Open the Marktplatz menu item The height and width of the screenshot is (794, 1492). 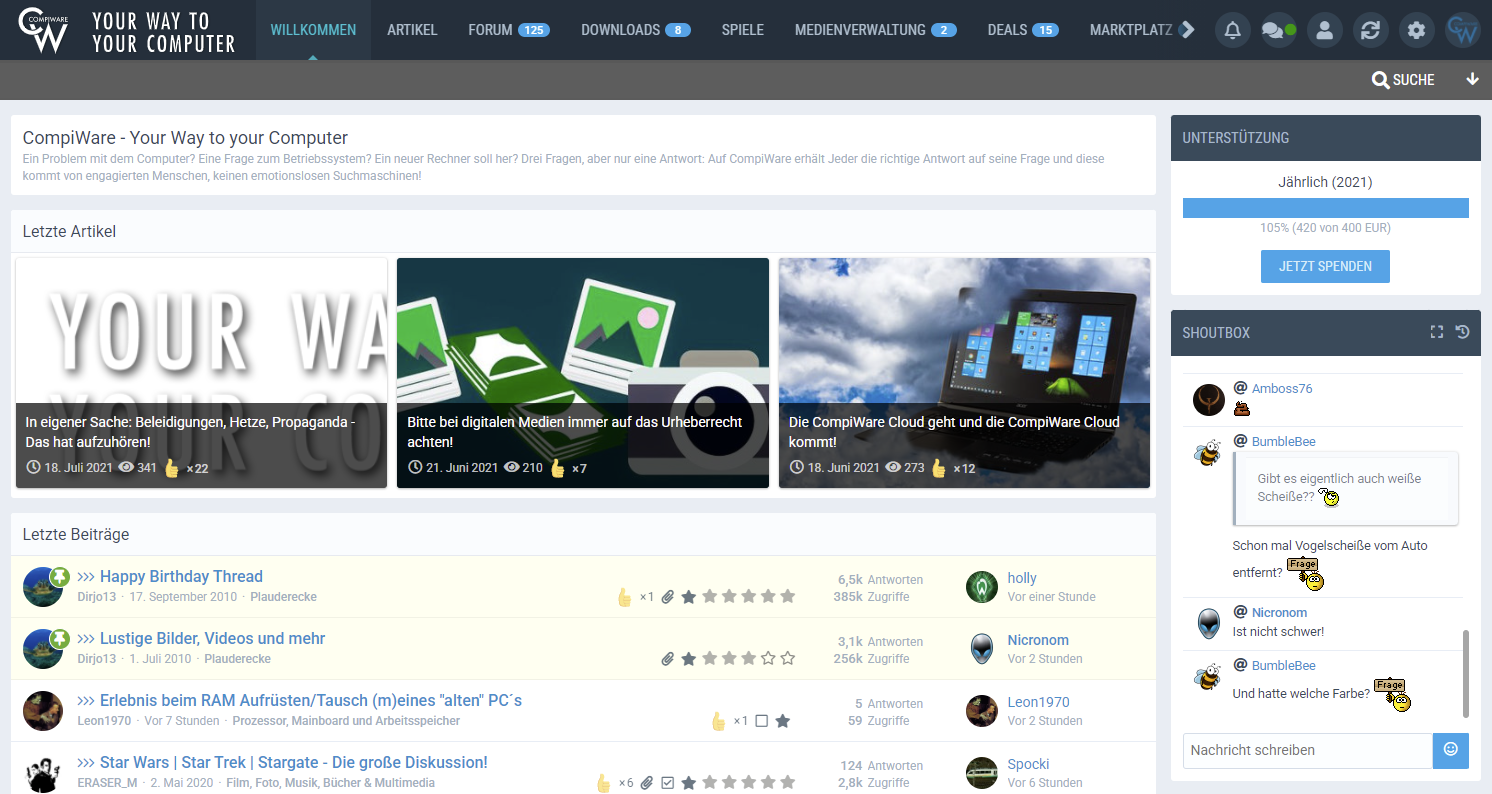click(1131, 30)
